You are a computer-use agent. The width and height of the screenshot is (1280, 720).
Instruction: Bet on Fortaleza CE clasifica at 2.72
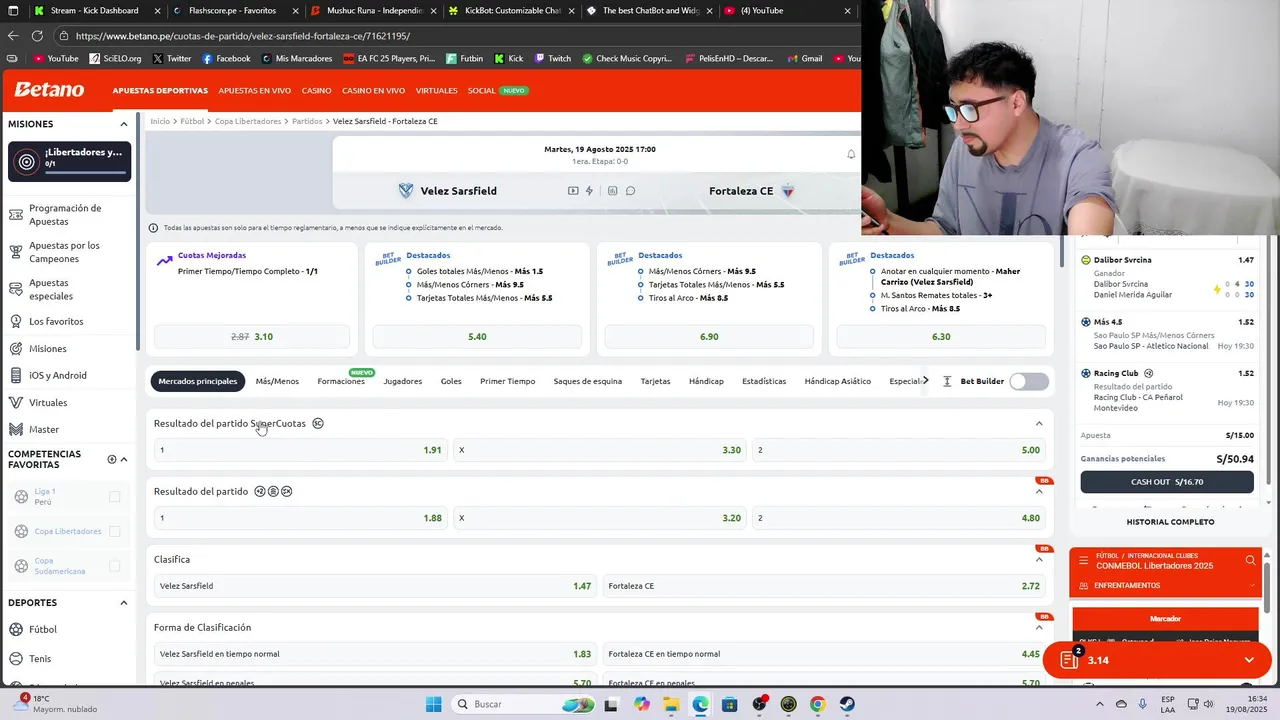[x=824, y=586]
